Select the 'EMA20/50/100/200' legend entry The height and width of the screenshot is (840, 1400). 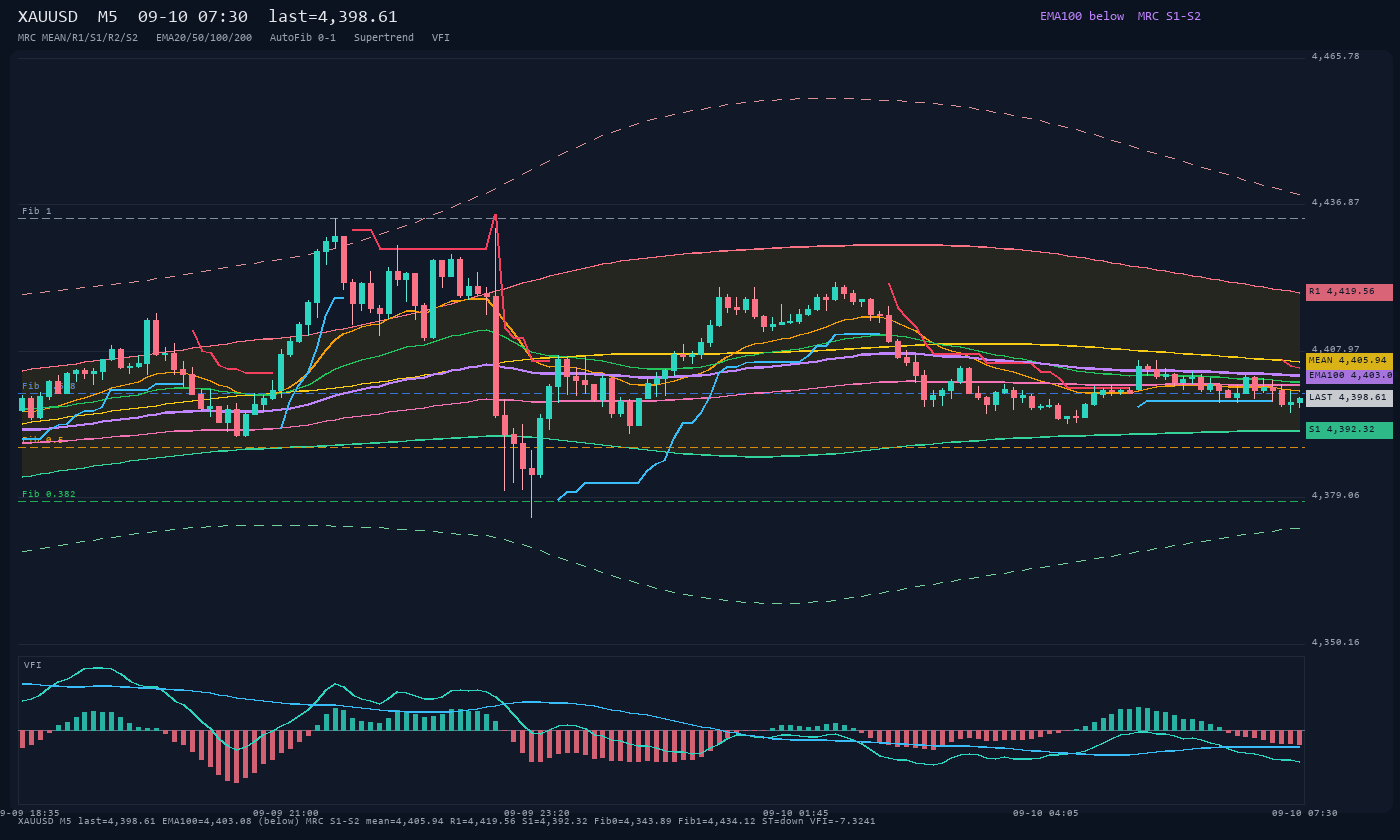tap(204, 37)
